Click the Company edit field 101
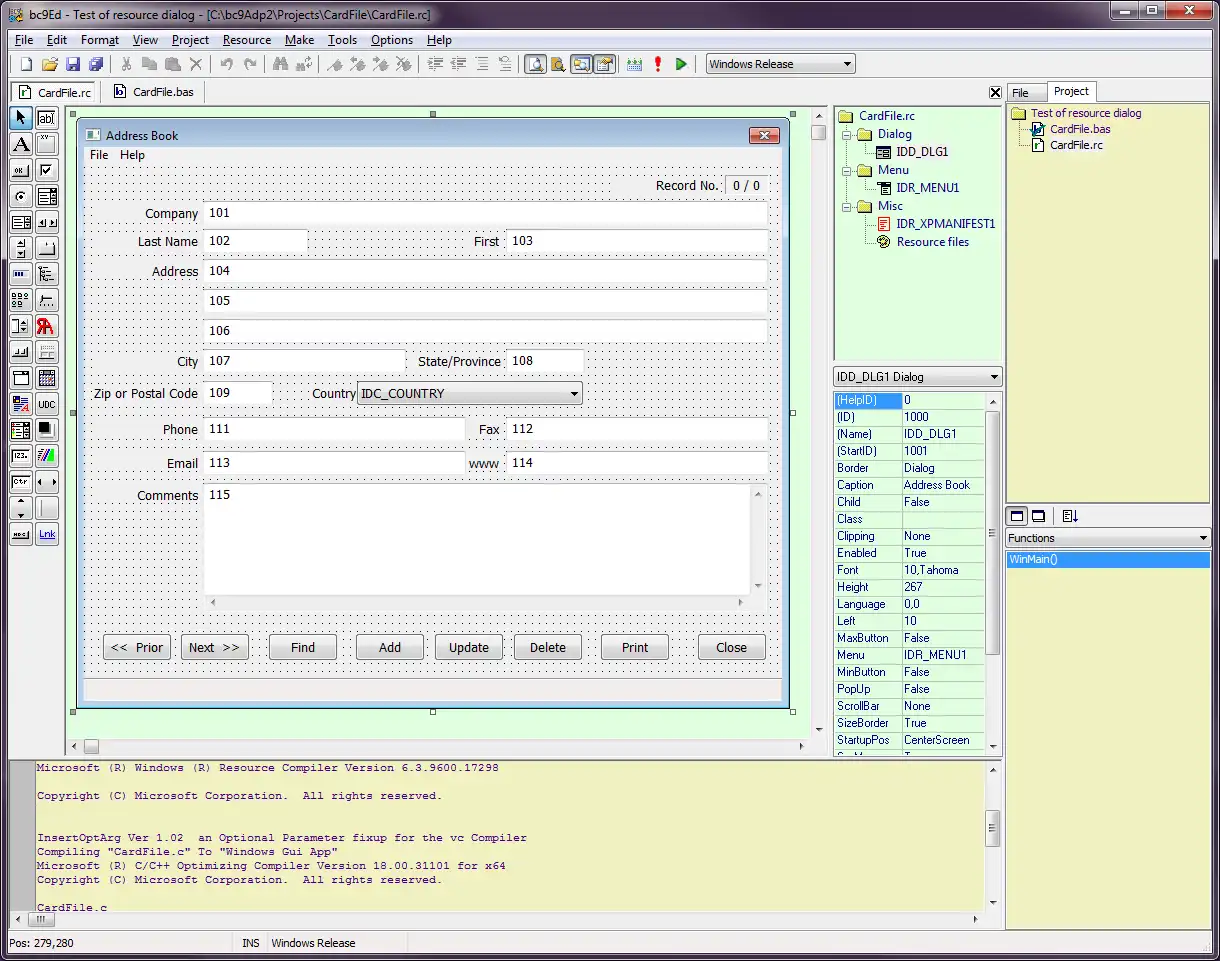 click(486, 213)
